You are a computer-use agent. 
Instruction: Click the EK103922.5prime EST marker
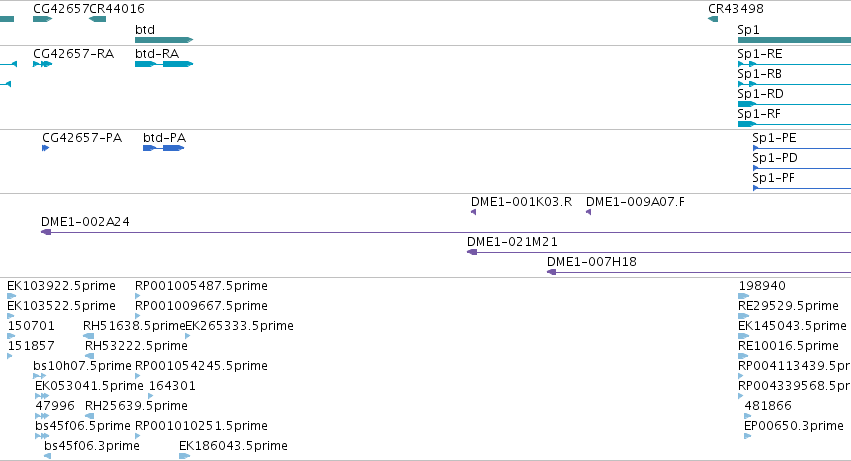(x=11, y=296)
